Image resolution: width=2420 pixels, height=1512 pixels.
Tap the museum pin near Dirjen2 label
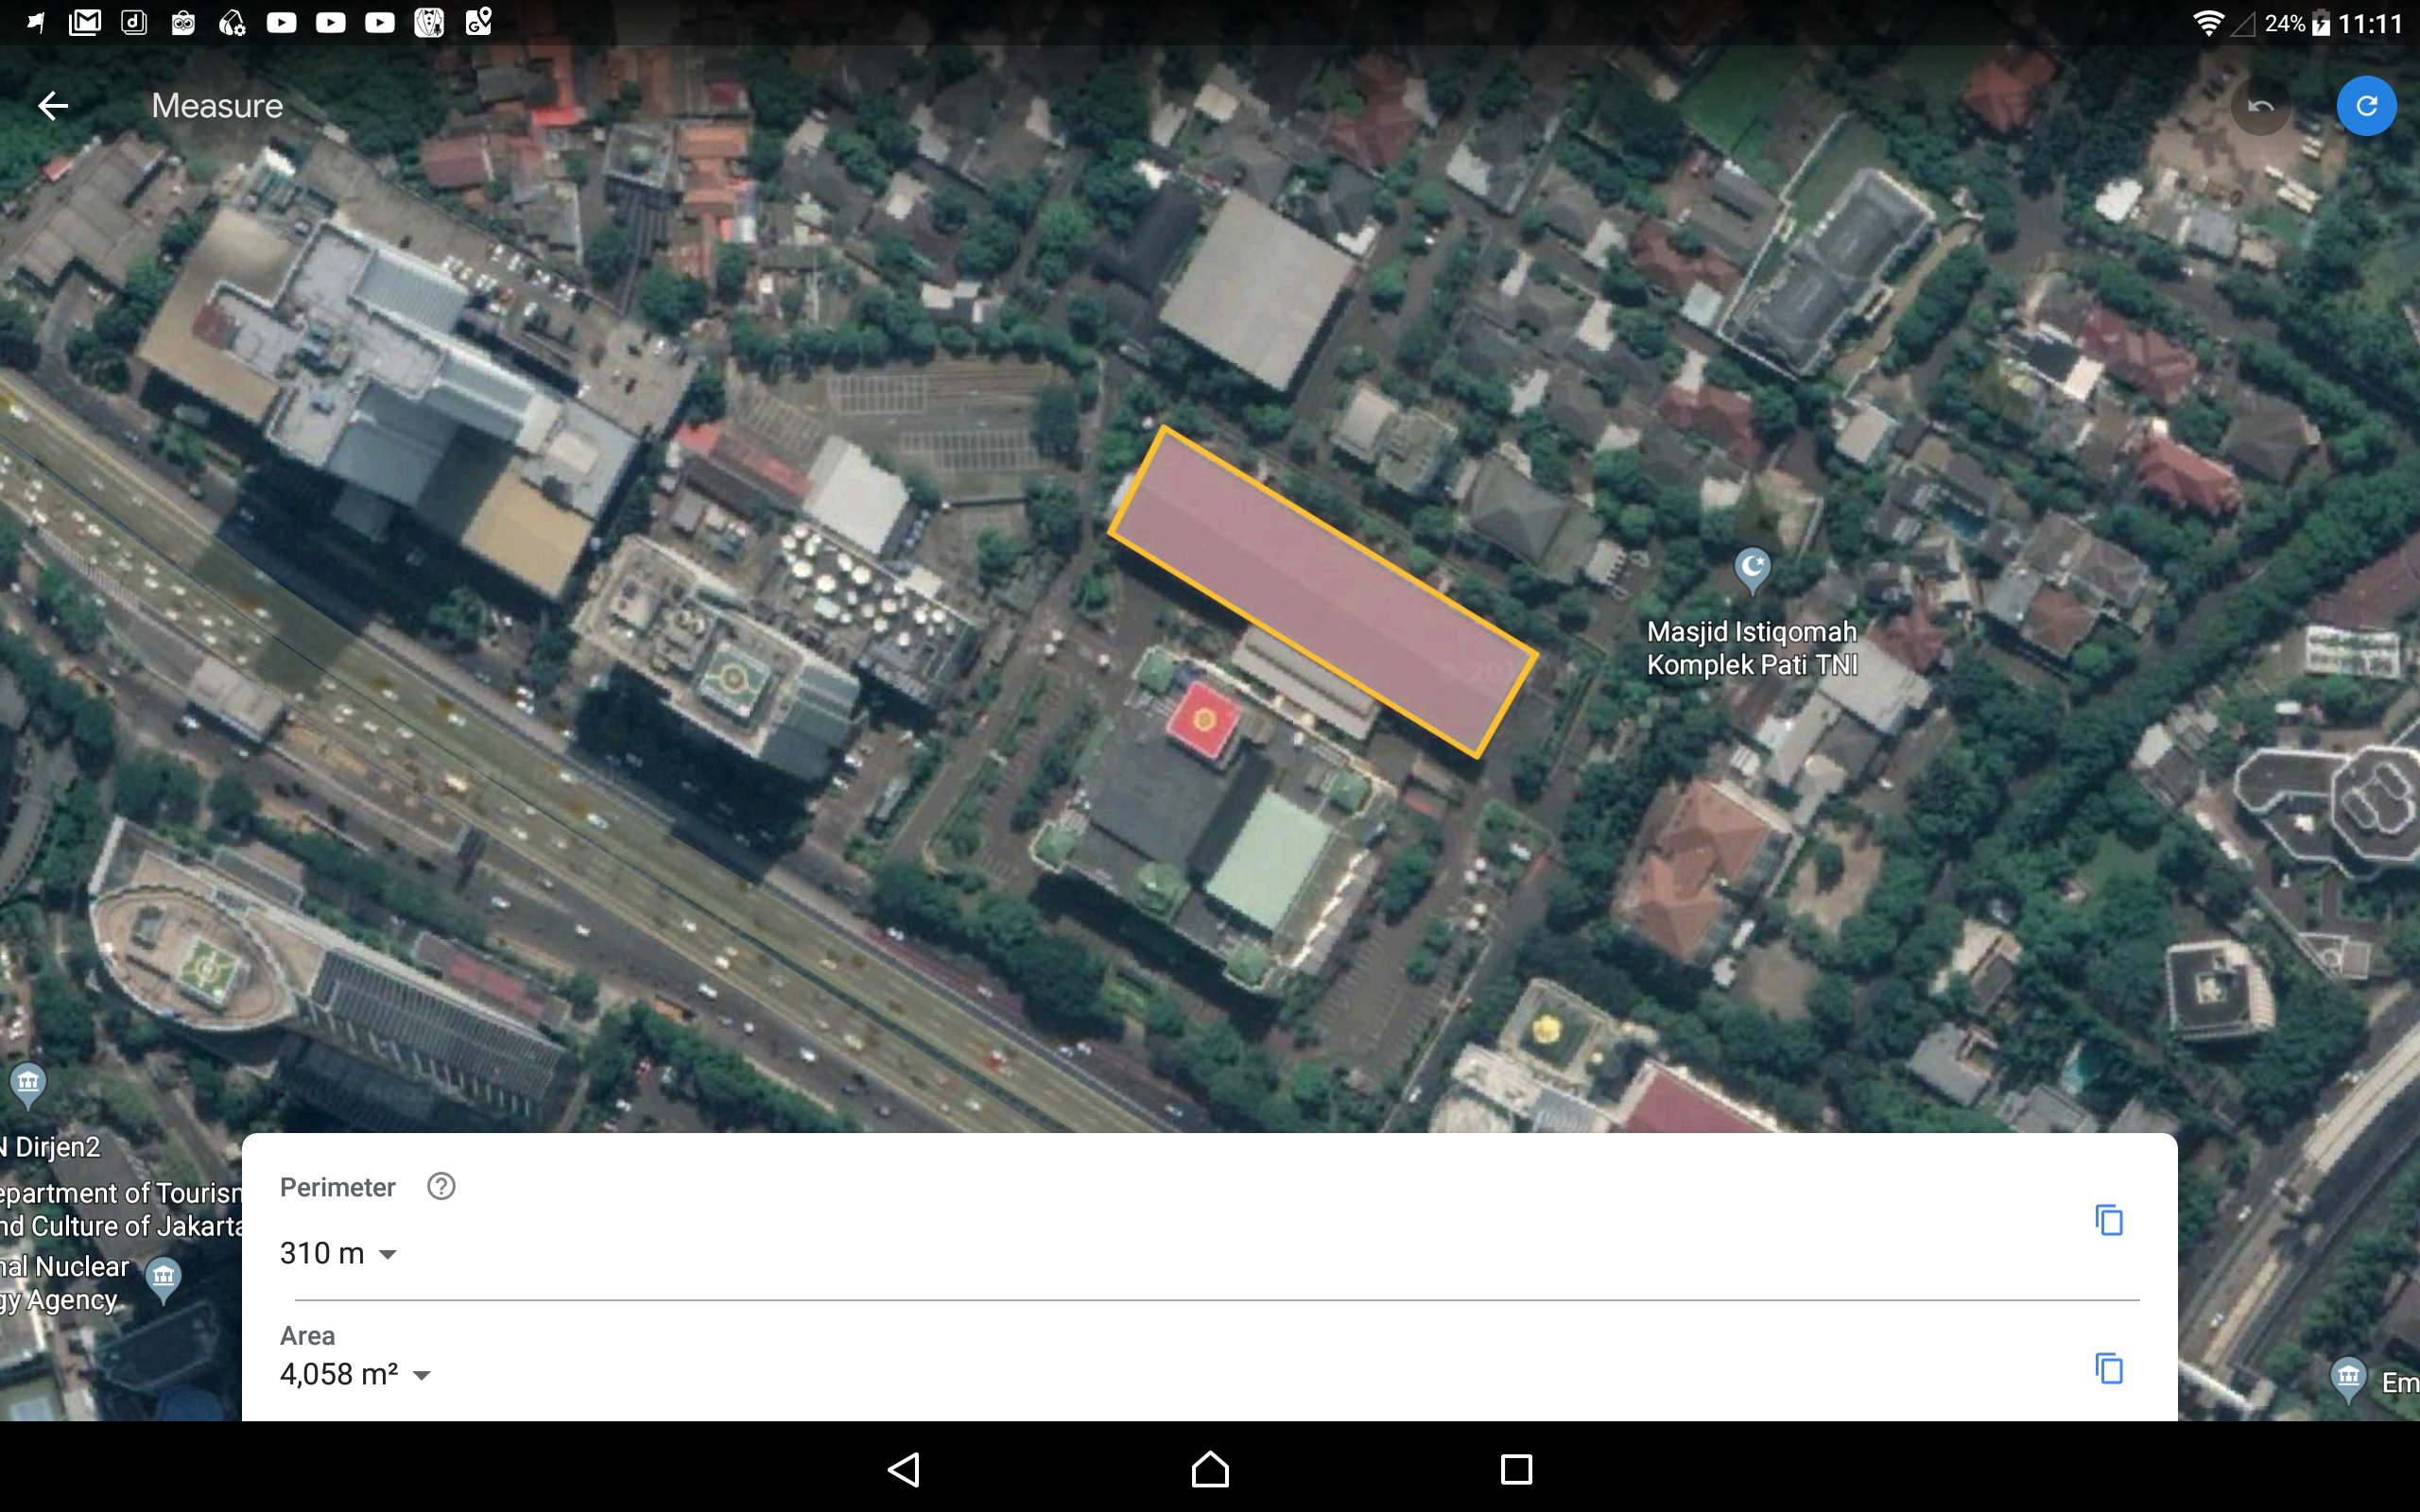[x=28, y=1083]
